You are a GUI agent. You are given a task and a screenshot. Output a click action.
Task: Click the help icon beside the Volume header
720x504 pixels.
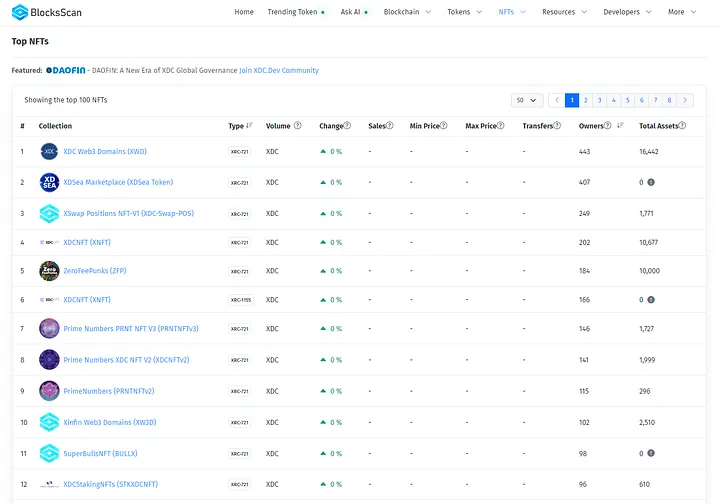[298, 126]
